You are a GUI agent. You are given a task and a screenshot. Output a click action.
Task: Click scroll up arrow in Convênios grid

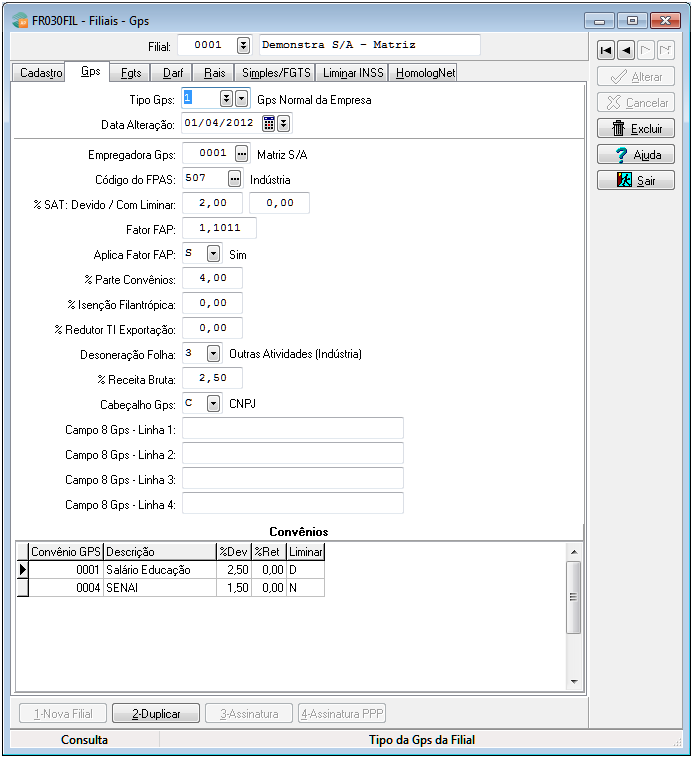coord(574,552)
